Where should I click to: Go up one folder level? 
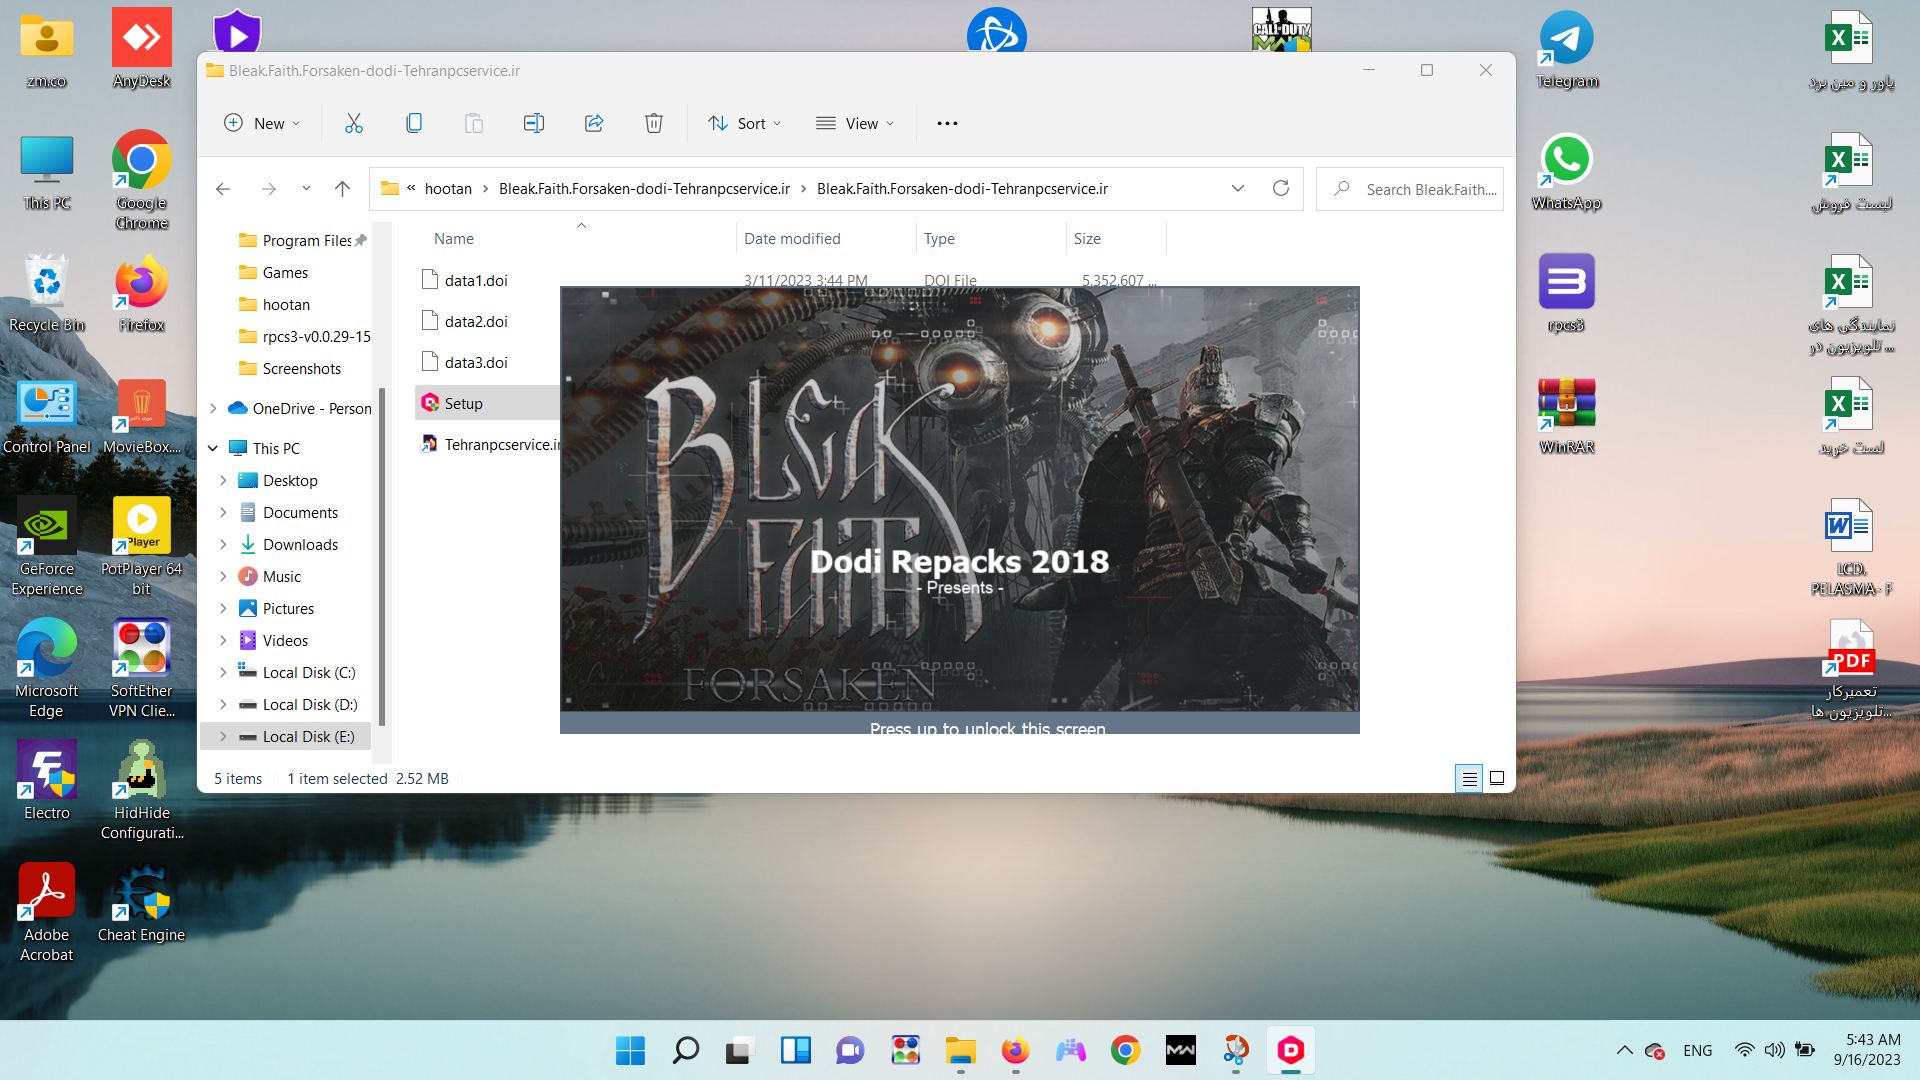(x=343, y=188)
